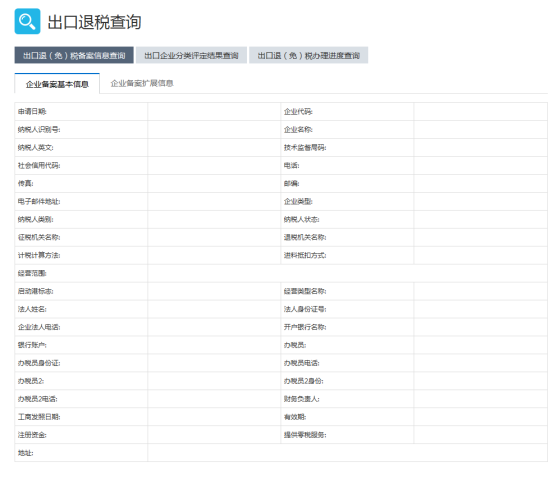Select the 法人姓名 label
This screenshot has width=555, height=503.
(32, 309)
